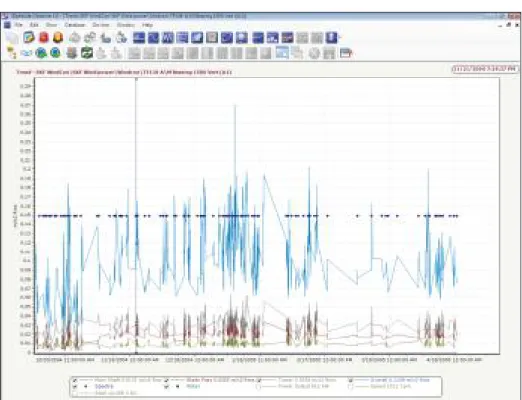
Task: Click the highlighted window-layout icon in second toolbar row
Action: [x=282, y=53]
